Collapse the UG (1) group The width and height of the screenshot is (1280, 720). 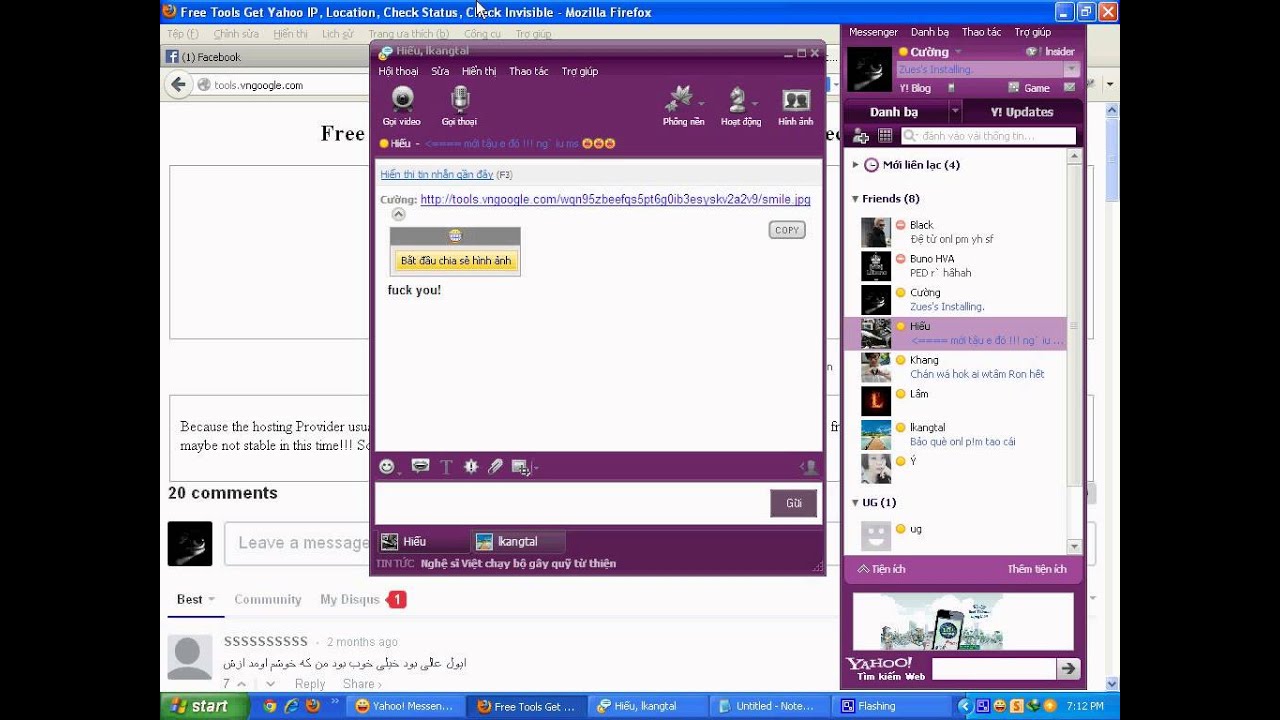tap(855, 502)
